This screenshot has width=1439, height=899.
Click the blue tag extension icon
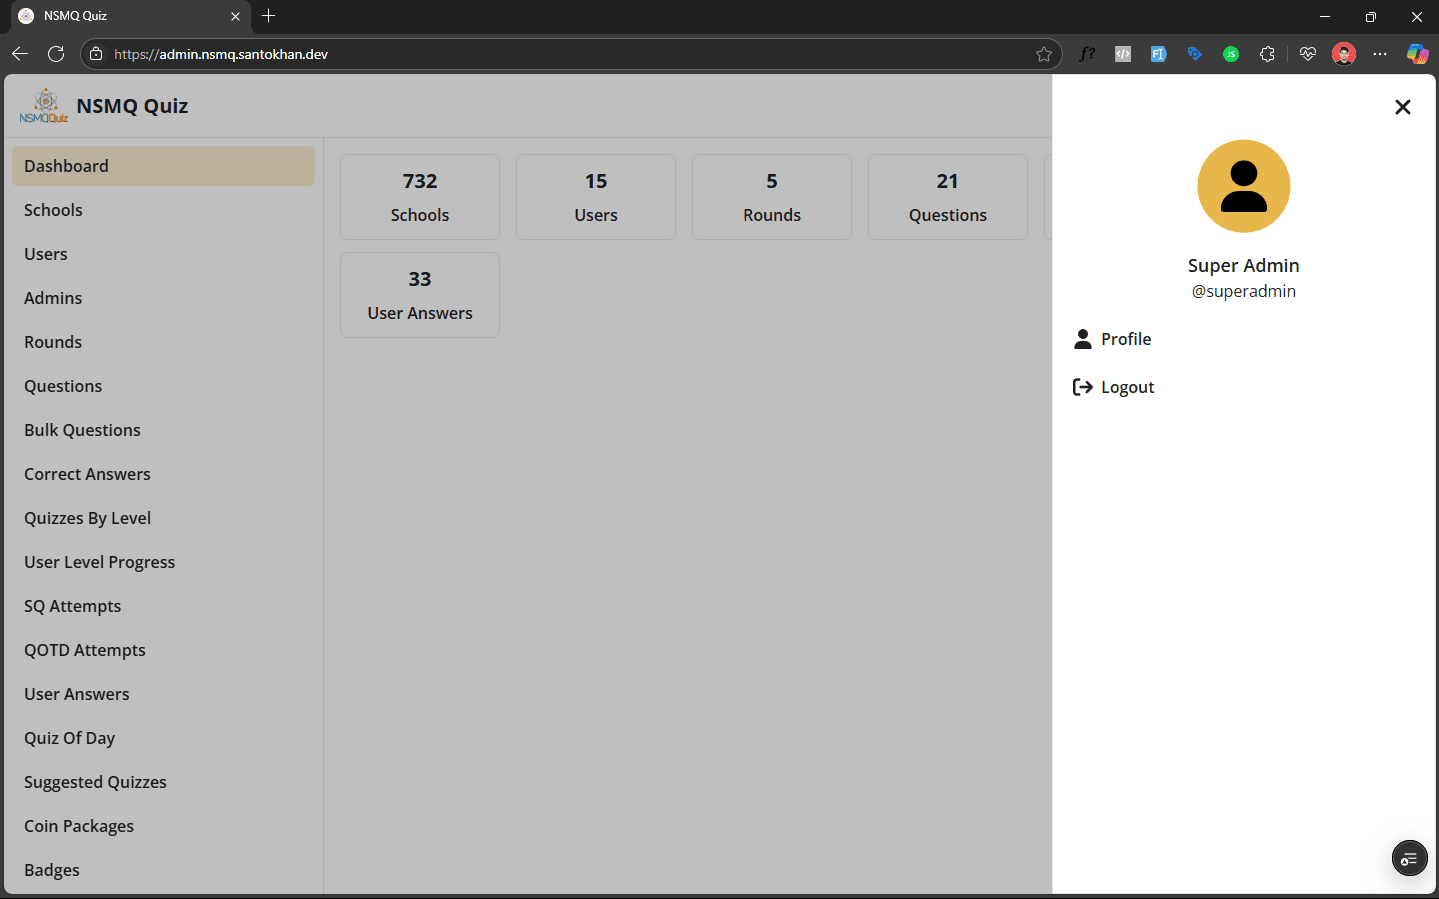(x=1194, y=53)
